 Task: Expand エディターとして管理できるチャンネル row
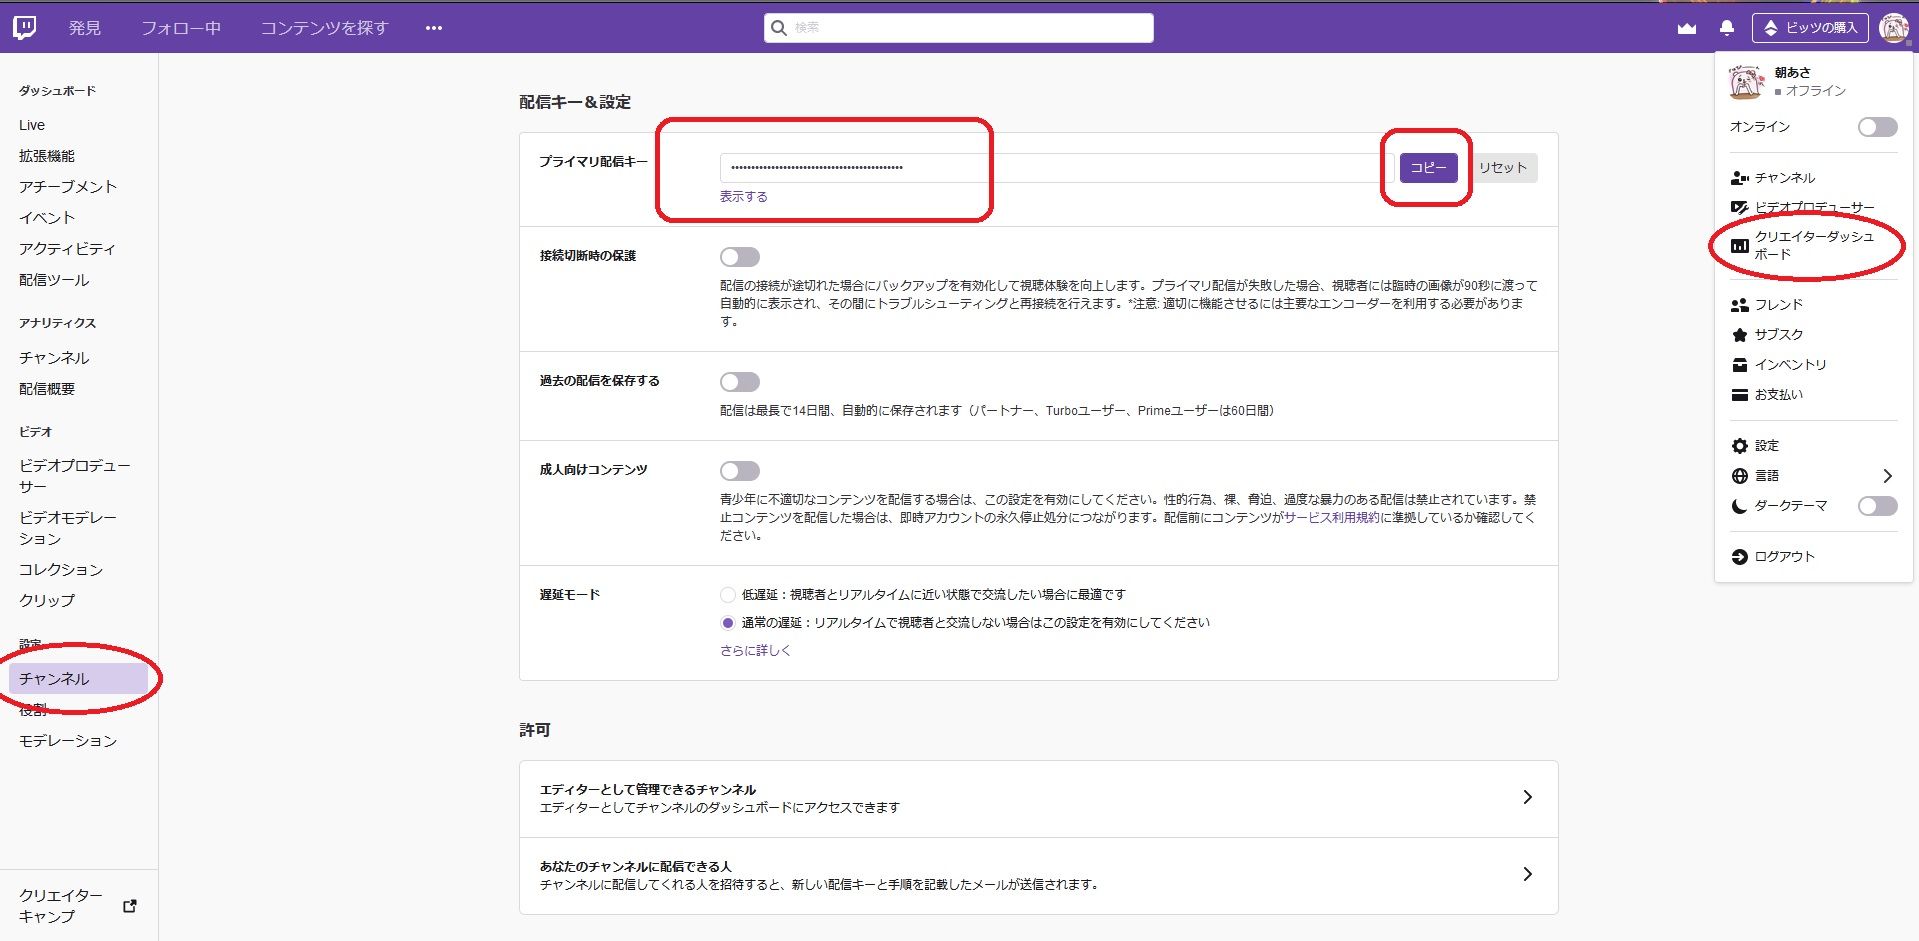1527,797
